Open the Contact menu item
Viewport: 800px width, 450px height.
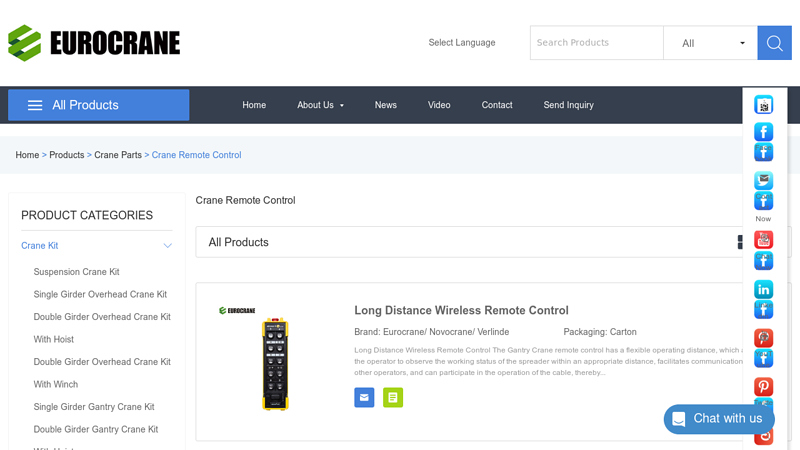point(497,105)
